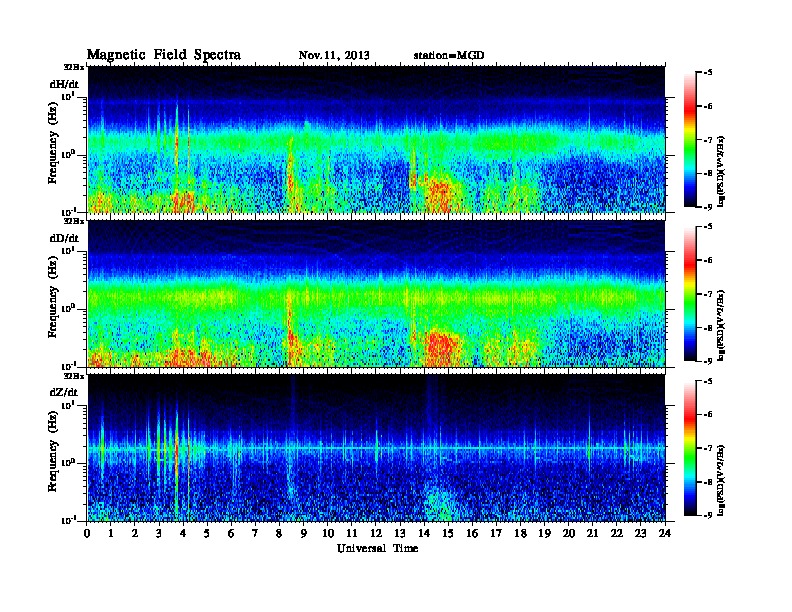This screenshot has height=612, width=792.
Task: Select the date "Nov. 11, 2013"
Action: pos(334,55)
